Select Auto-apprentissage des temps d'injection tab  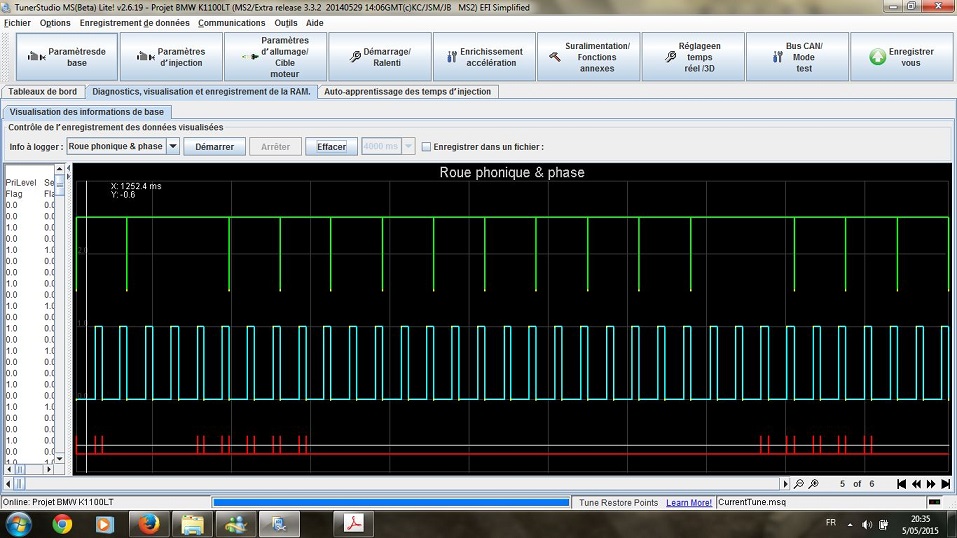pyautogui.click(x=408, y=91)
